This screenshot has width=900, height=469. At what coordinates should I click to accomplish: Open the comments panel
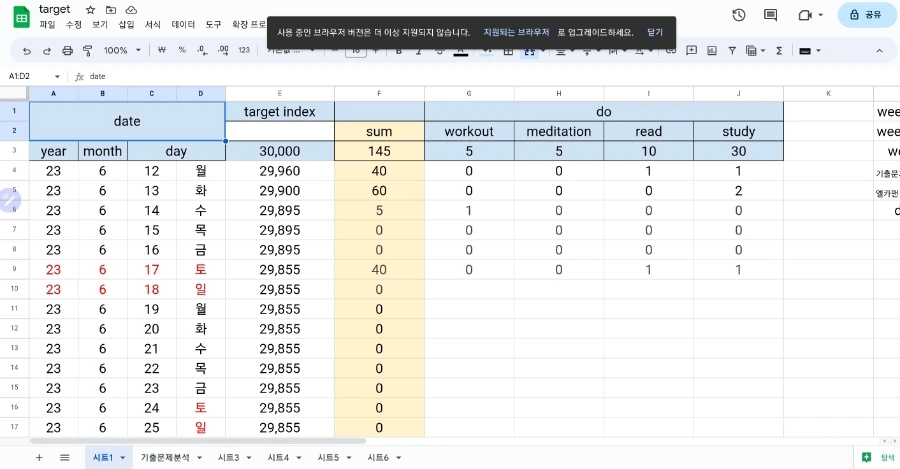[770, 15]
